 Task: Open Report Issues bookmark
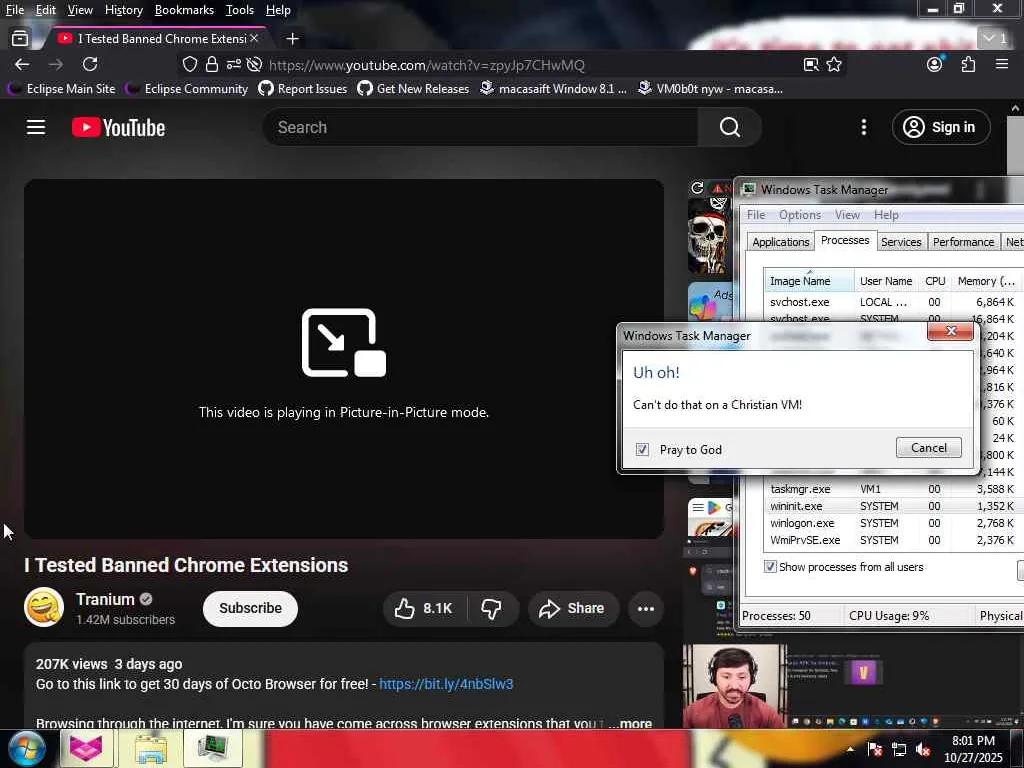pyautogui.click(x=303, y=88)
